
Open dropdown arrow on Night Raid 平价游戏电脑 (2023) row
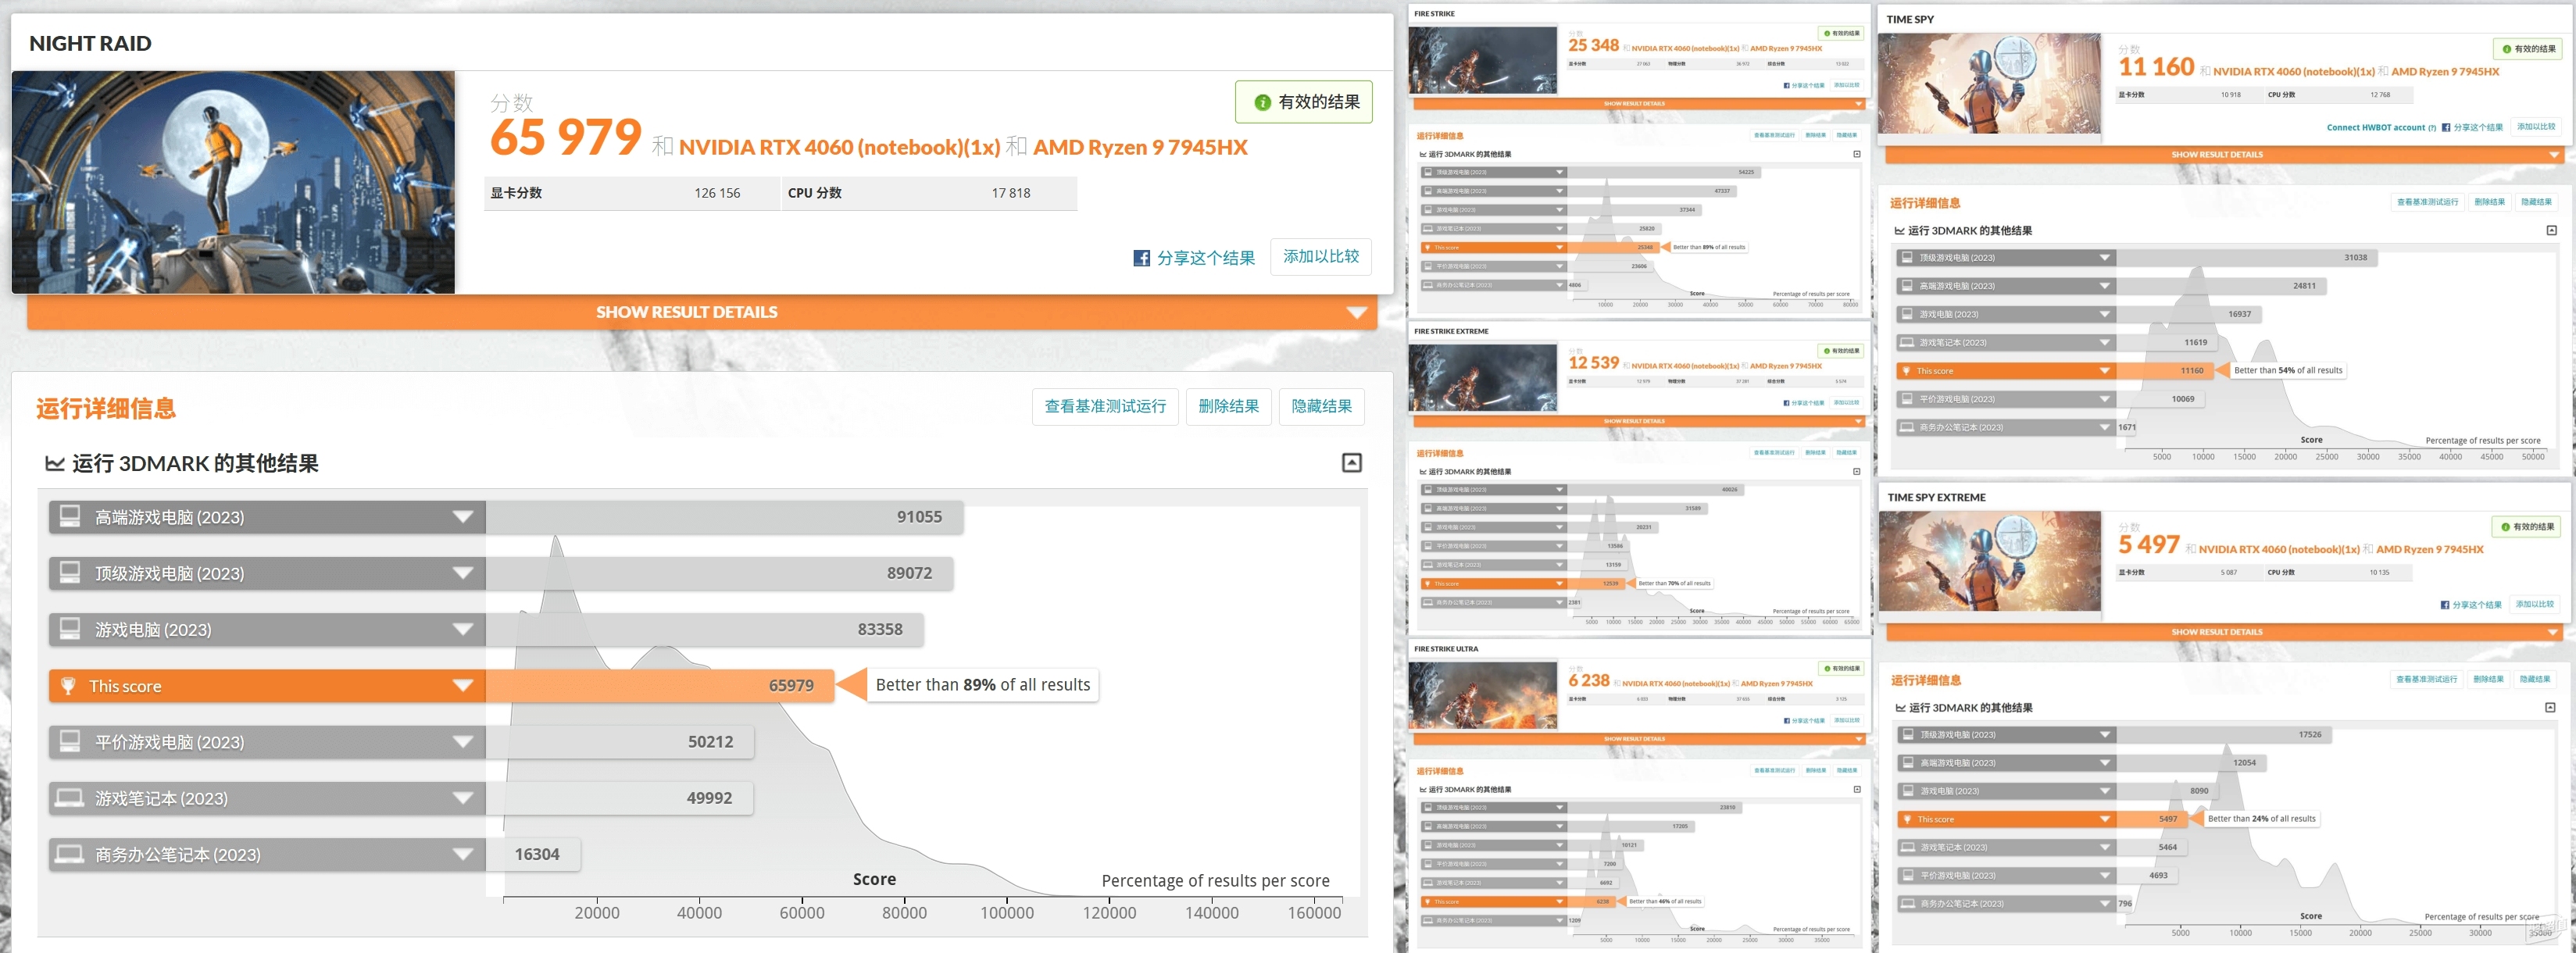(x=462, y=741)
